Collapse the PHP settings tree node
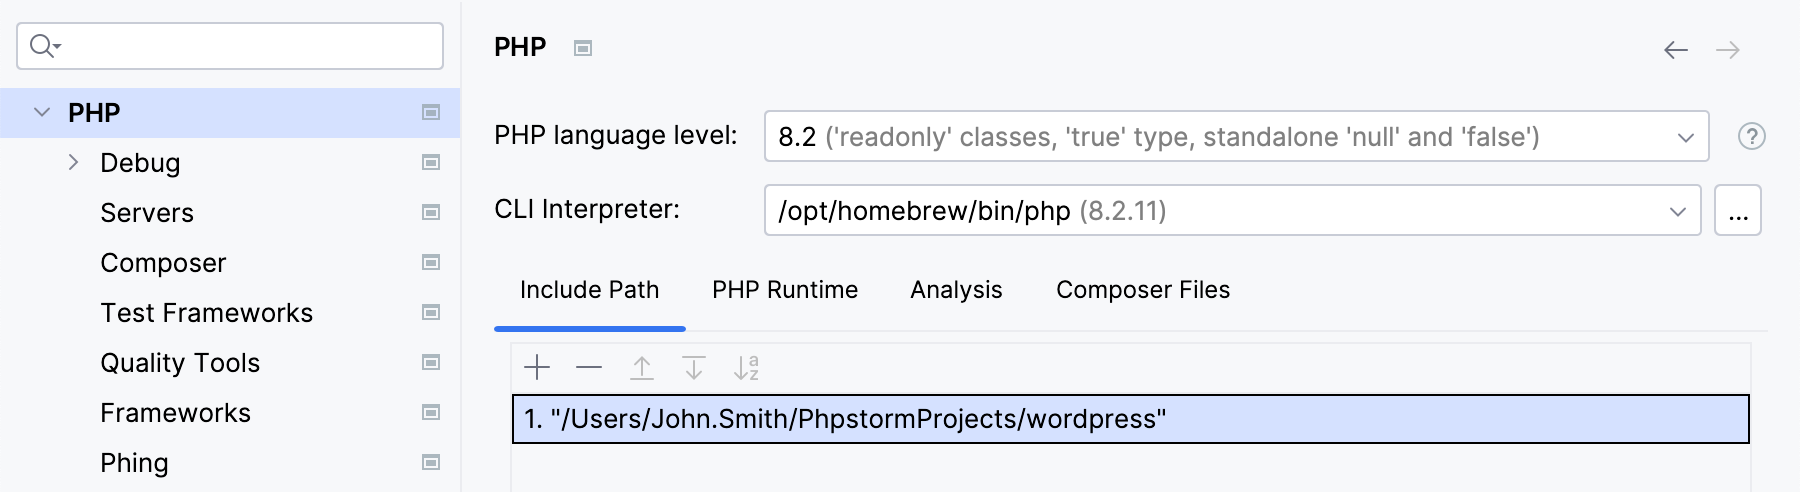1800x492 pixels. tap(42, 112)
